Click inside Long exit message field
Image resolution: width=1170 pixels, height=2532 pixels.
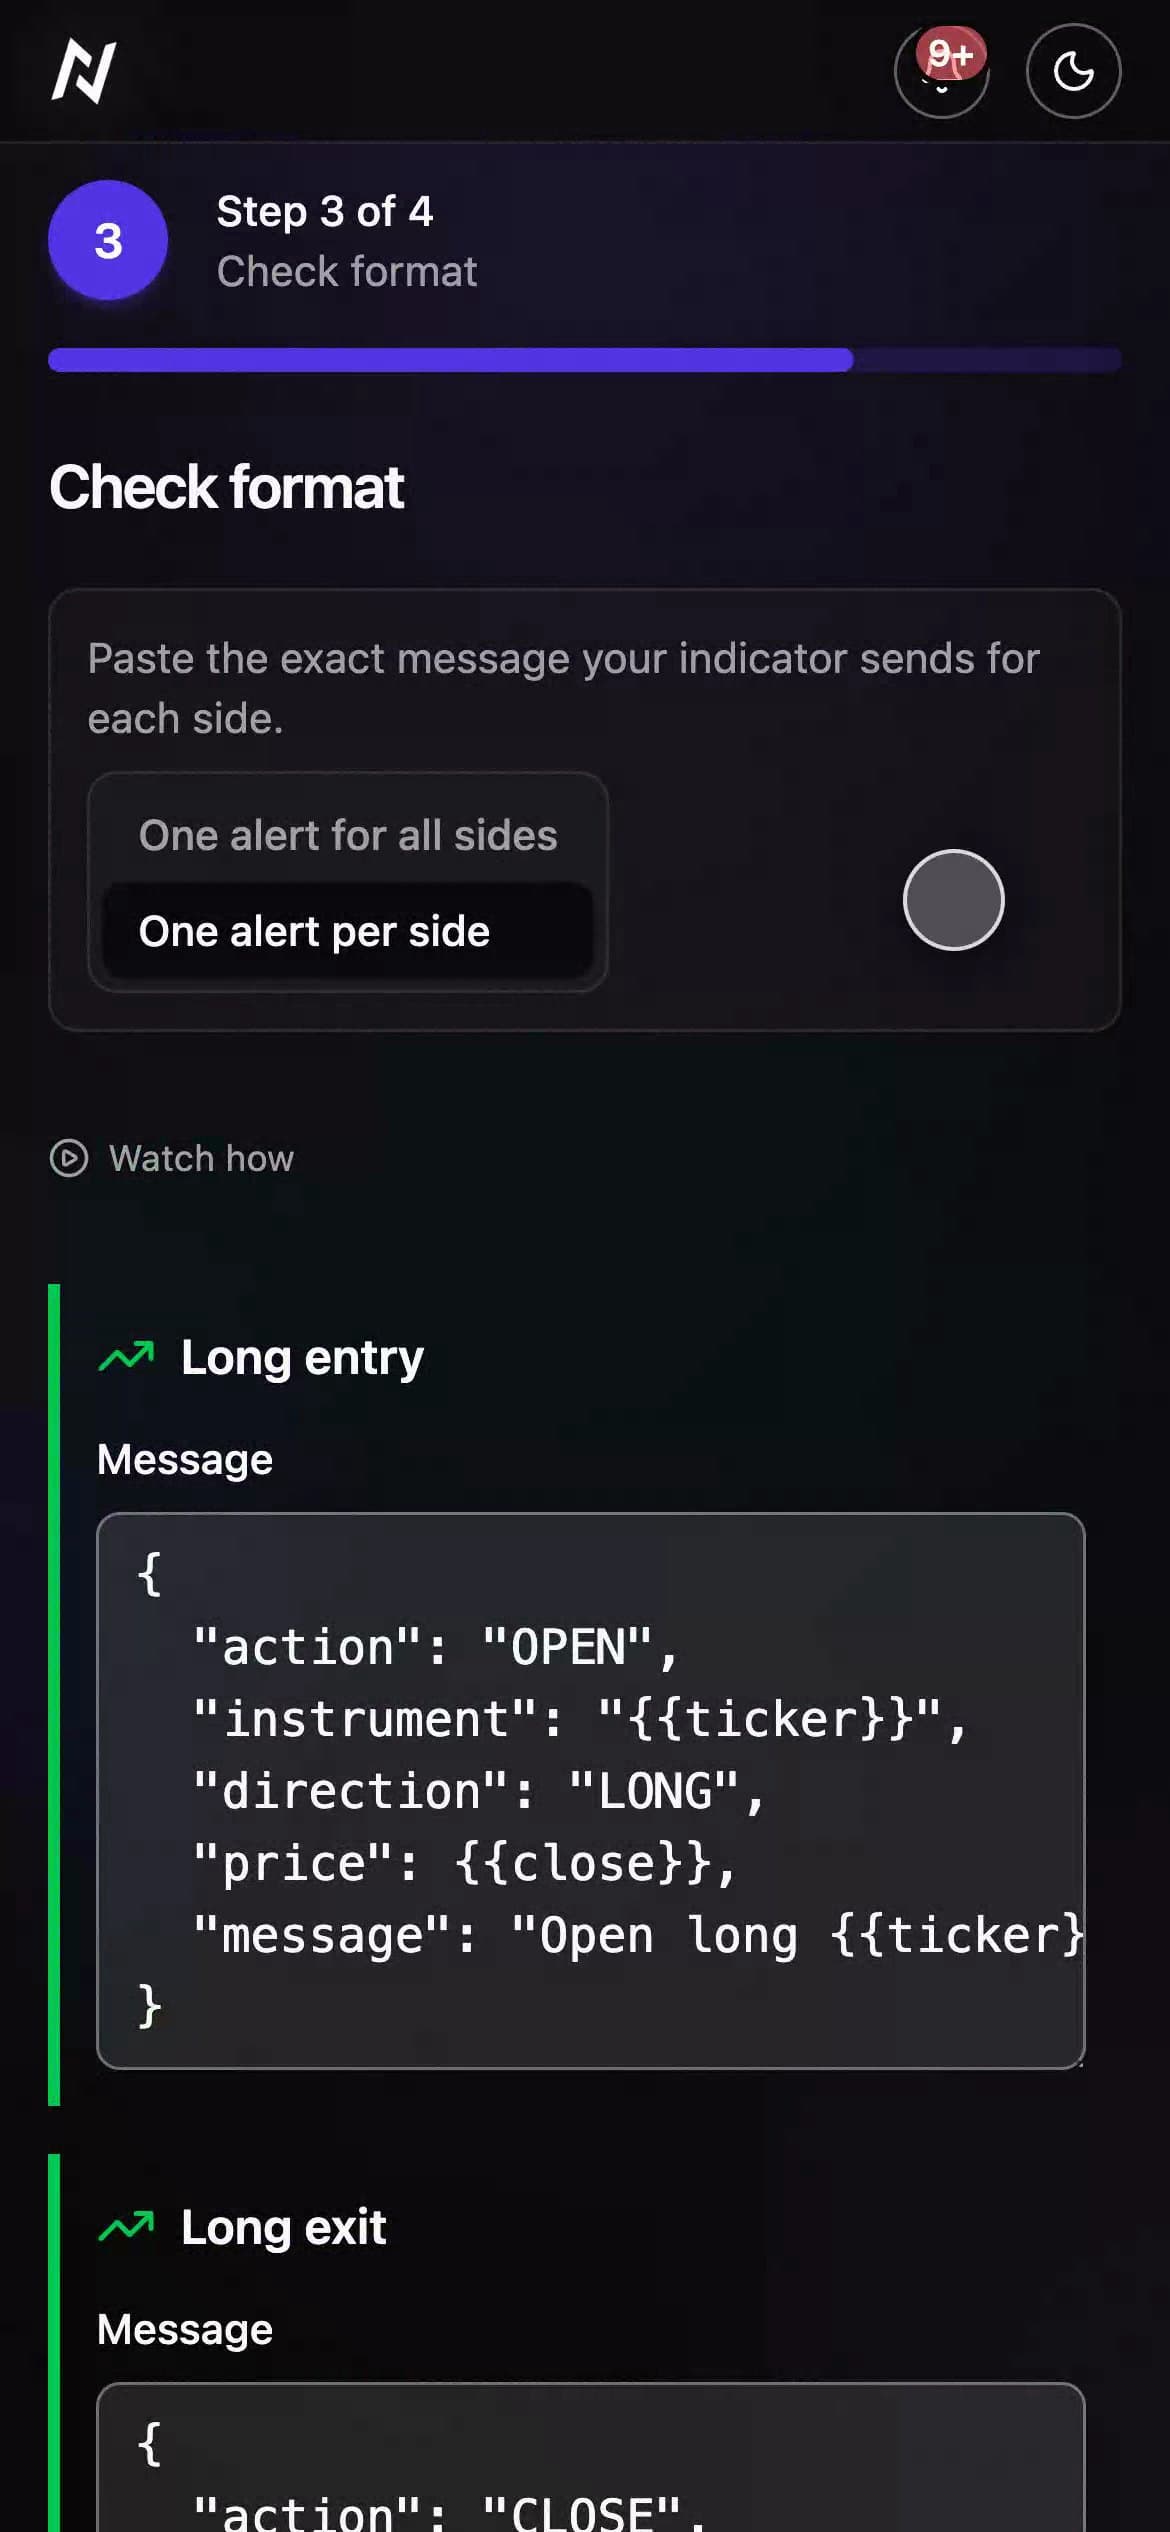[x=591, y=2458]
